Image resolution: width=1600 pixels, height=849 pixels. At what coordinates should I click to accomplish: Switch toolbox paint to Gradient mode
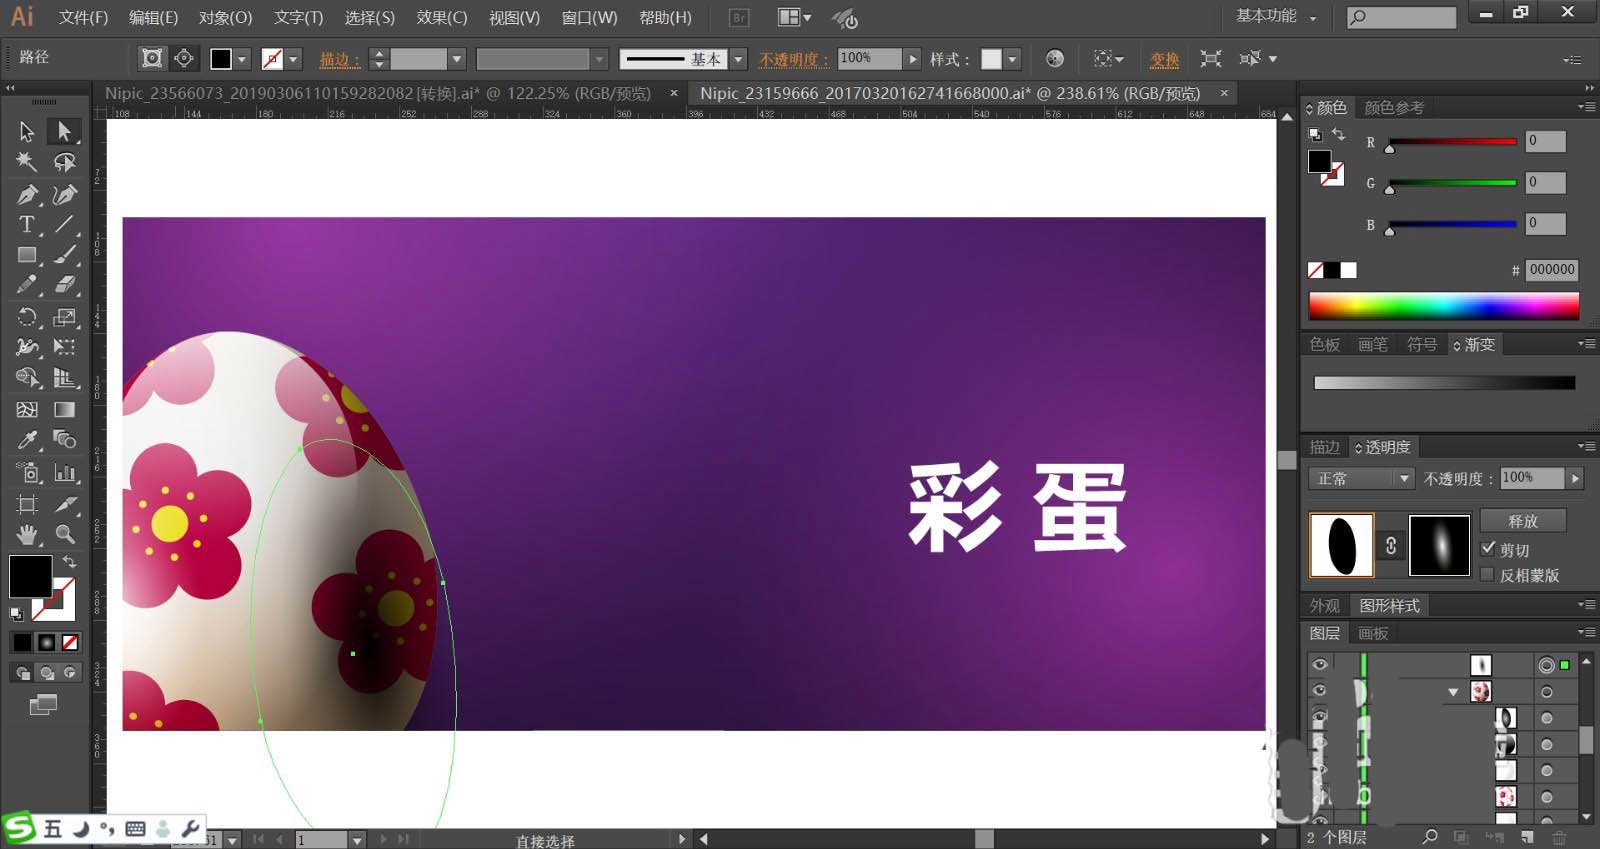46,642
